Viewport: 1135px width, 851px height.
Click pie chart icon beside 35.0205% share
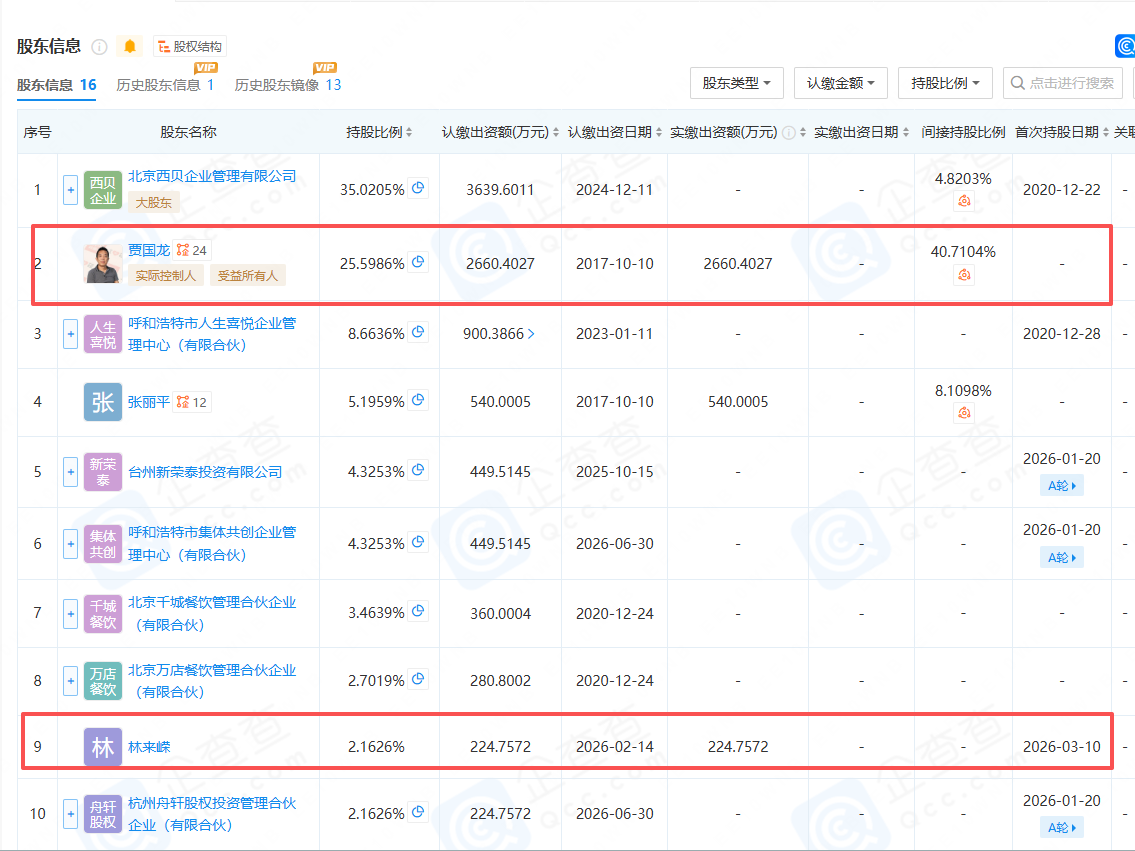click(x=419, y=188)
